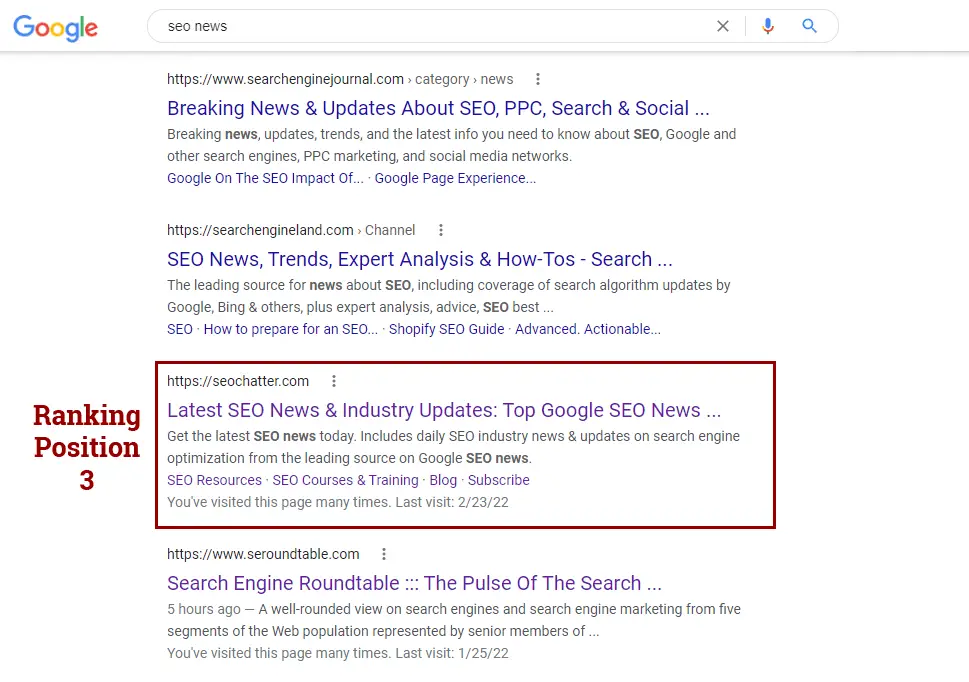Image resolution: width=969 pixels, height=682 pixels.
Task: Open the three-dot menu beside seroundtable.com
Action: click(384, 554)
